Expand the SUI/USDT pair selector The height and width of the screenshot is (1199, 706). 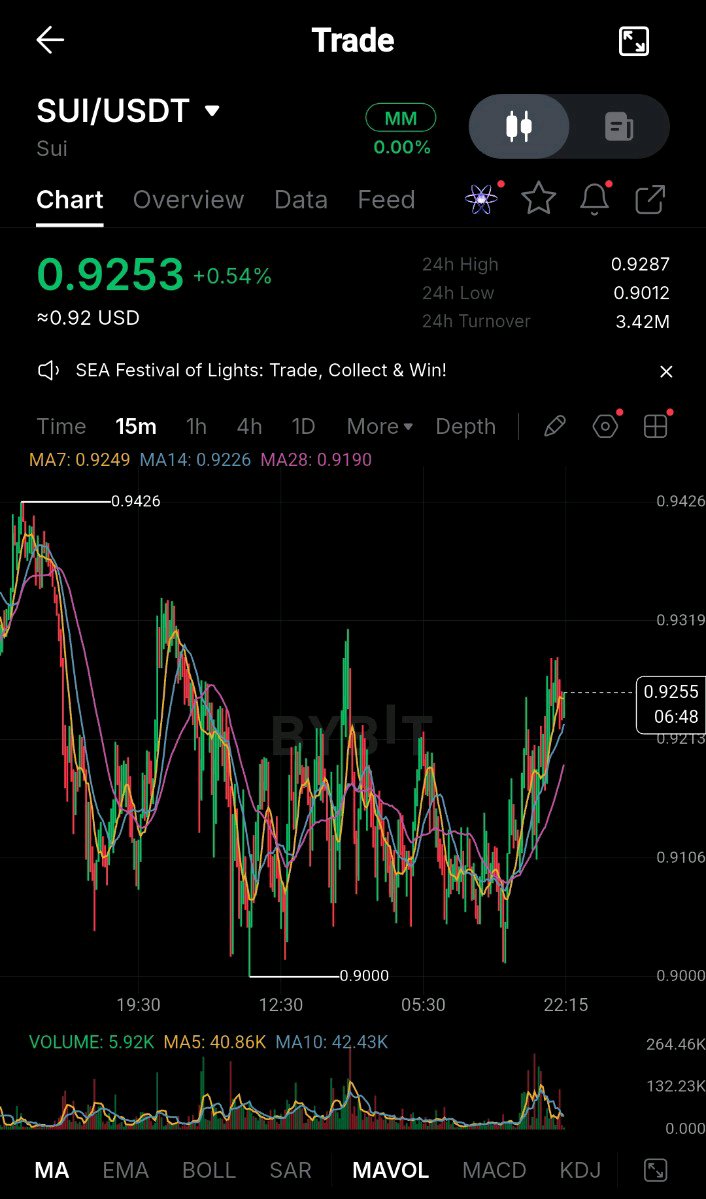tap(129, 112)
